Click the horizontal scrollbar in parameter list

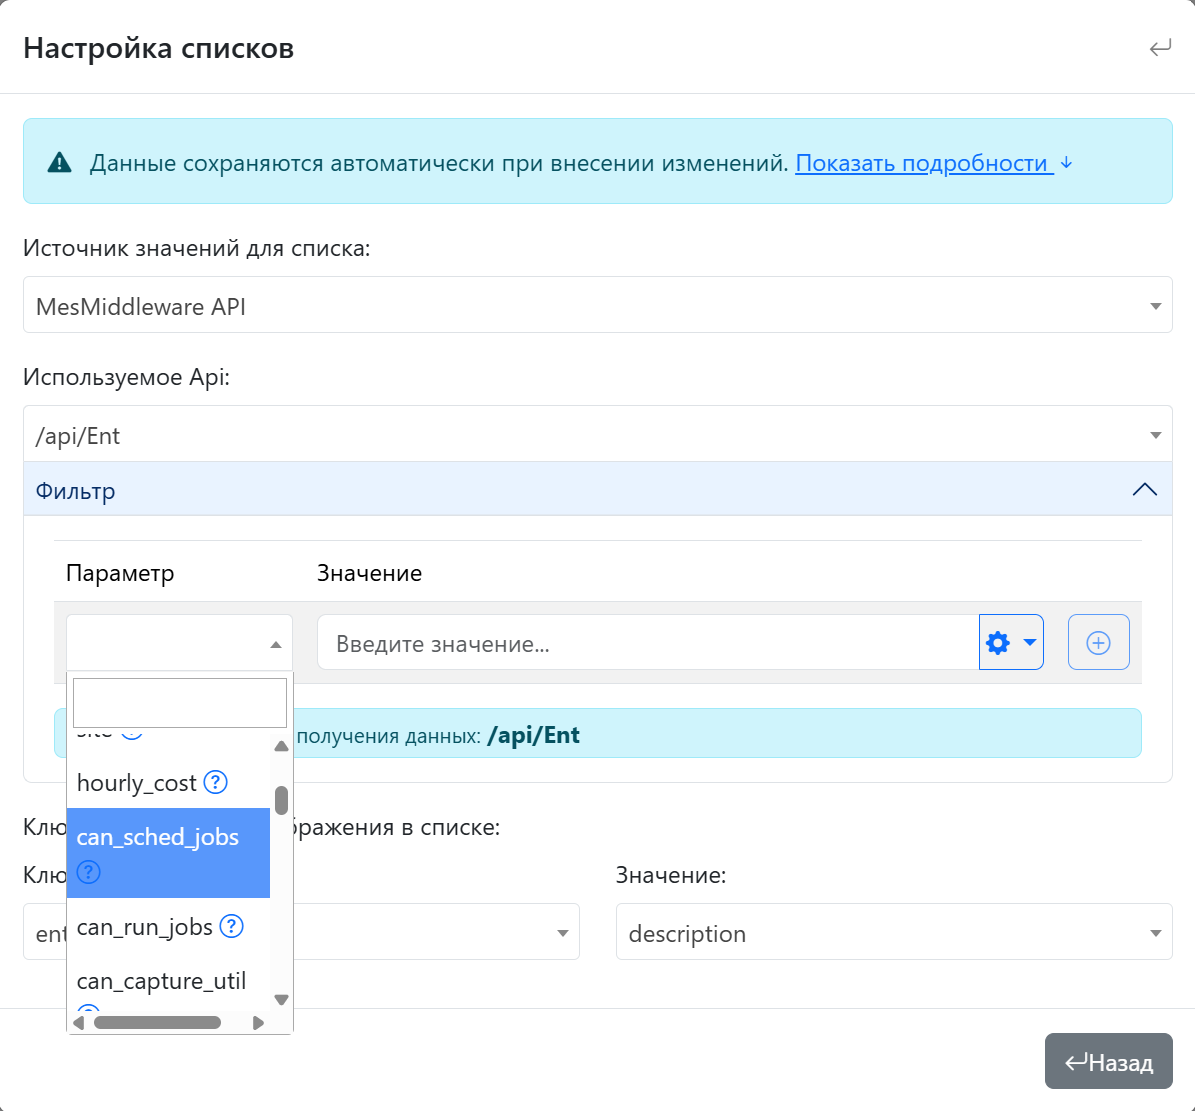157,1022
